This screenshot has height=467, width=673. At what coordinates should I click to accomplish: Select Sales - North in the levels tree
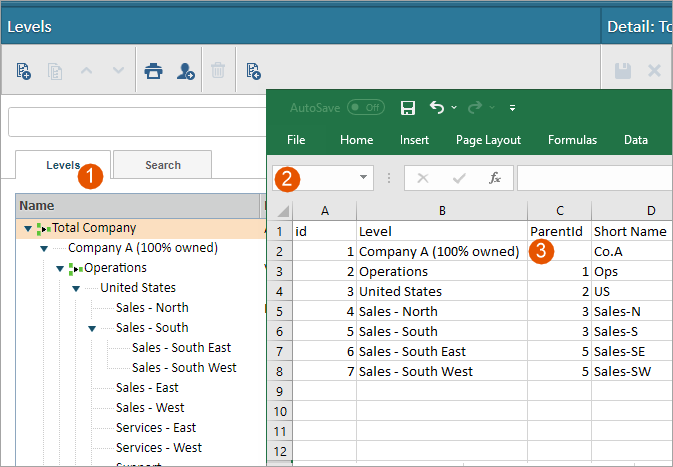pos(152,308)
